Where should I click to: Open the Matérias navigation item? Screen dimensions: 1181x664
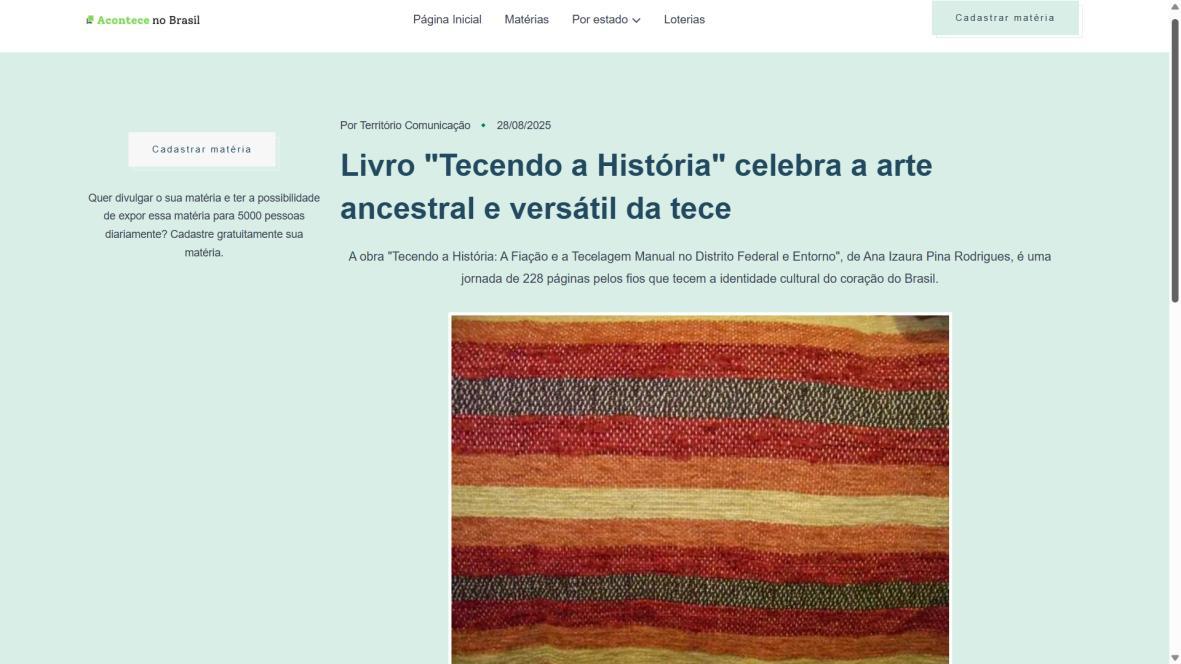pyautogui.click(x=526, y=20)
